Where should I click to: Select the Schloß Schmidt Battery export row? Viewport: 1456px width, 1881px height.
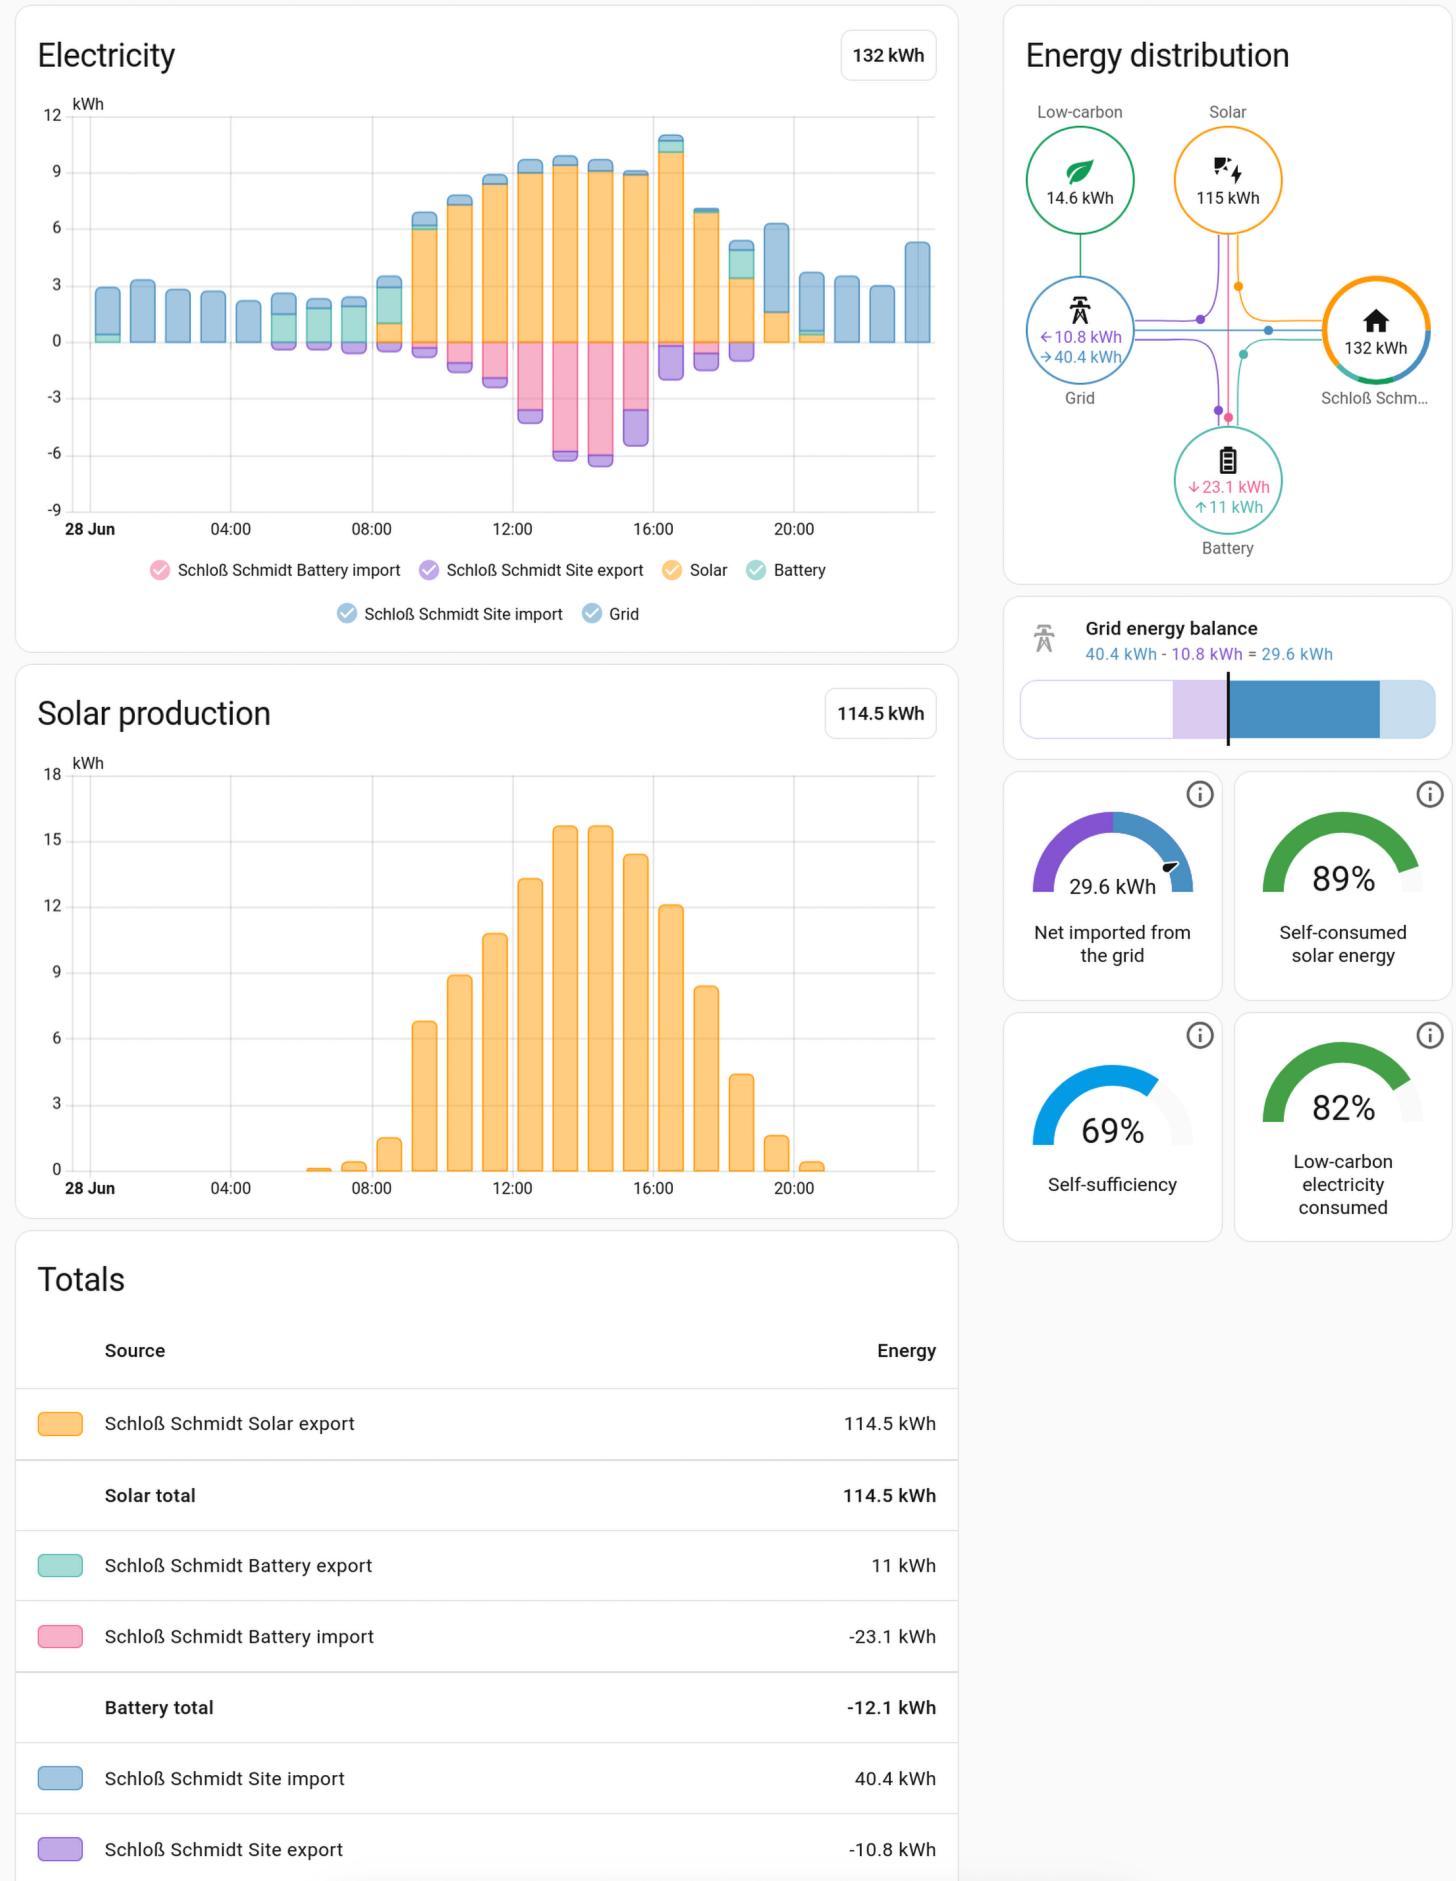pyautogui.click(x=487, y=1566)
